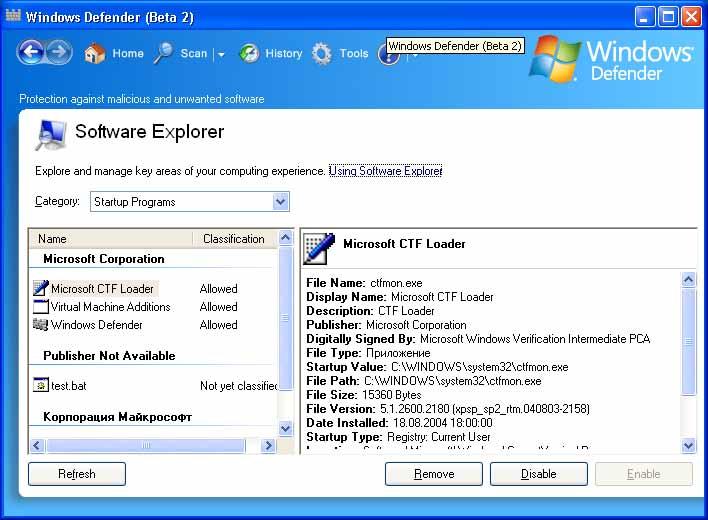Minimize the Windows Defender window
This screenshot has height=520, width=708.
coord(644,17)
